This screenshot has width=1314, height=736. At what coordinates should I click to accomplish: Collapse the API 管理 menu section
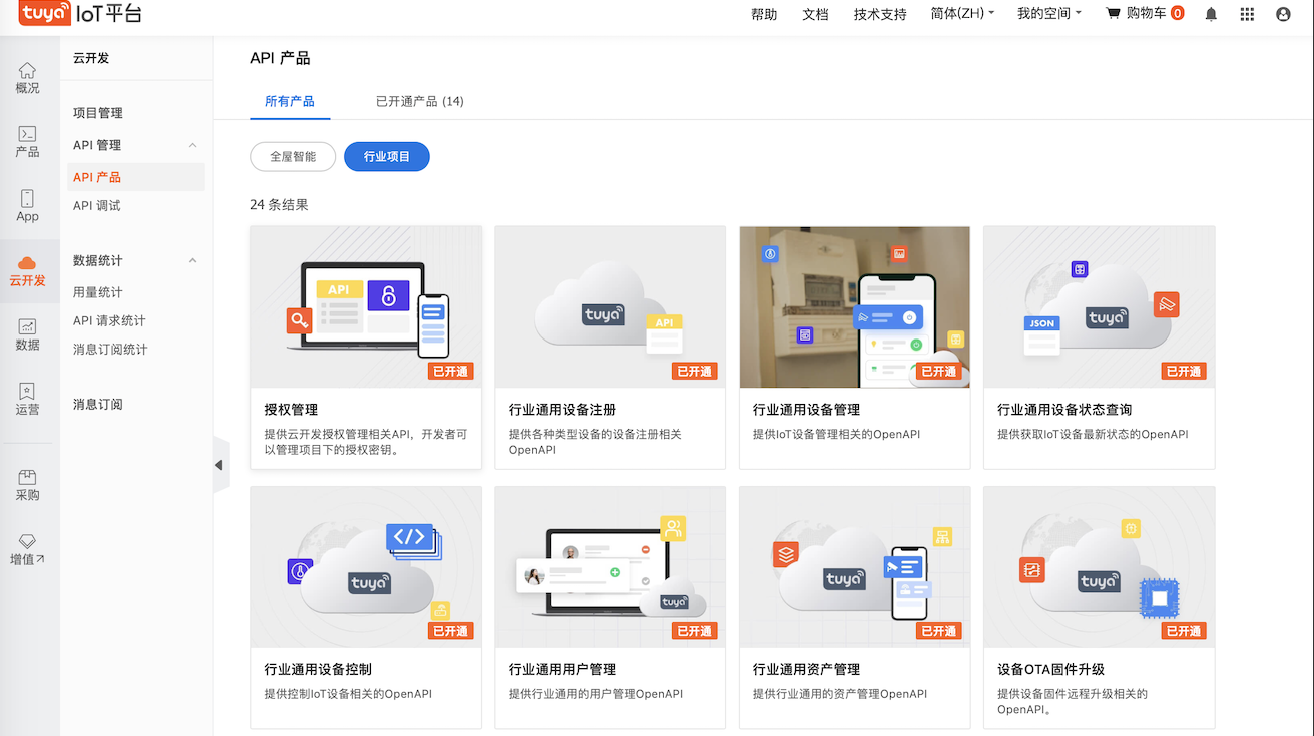[x=193, y=145]
